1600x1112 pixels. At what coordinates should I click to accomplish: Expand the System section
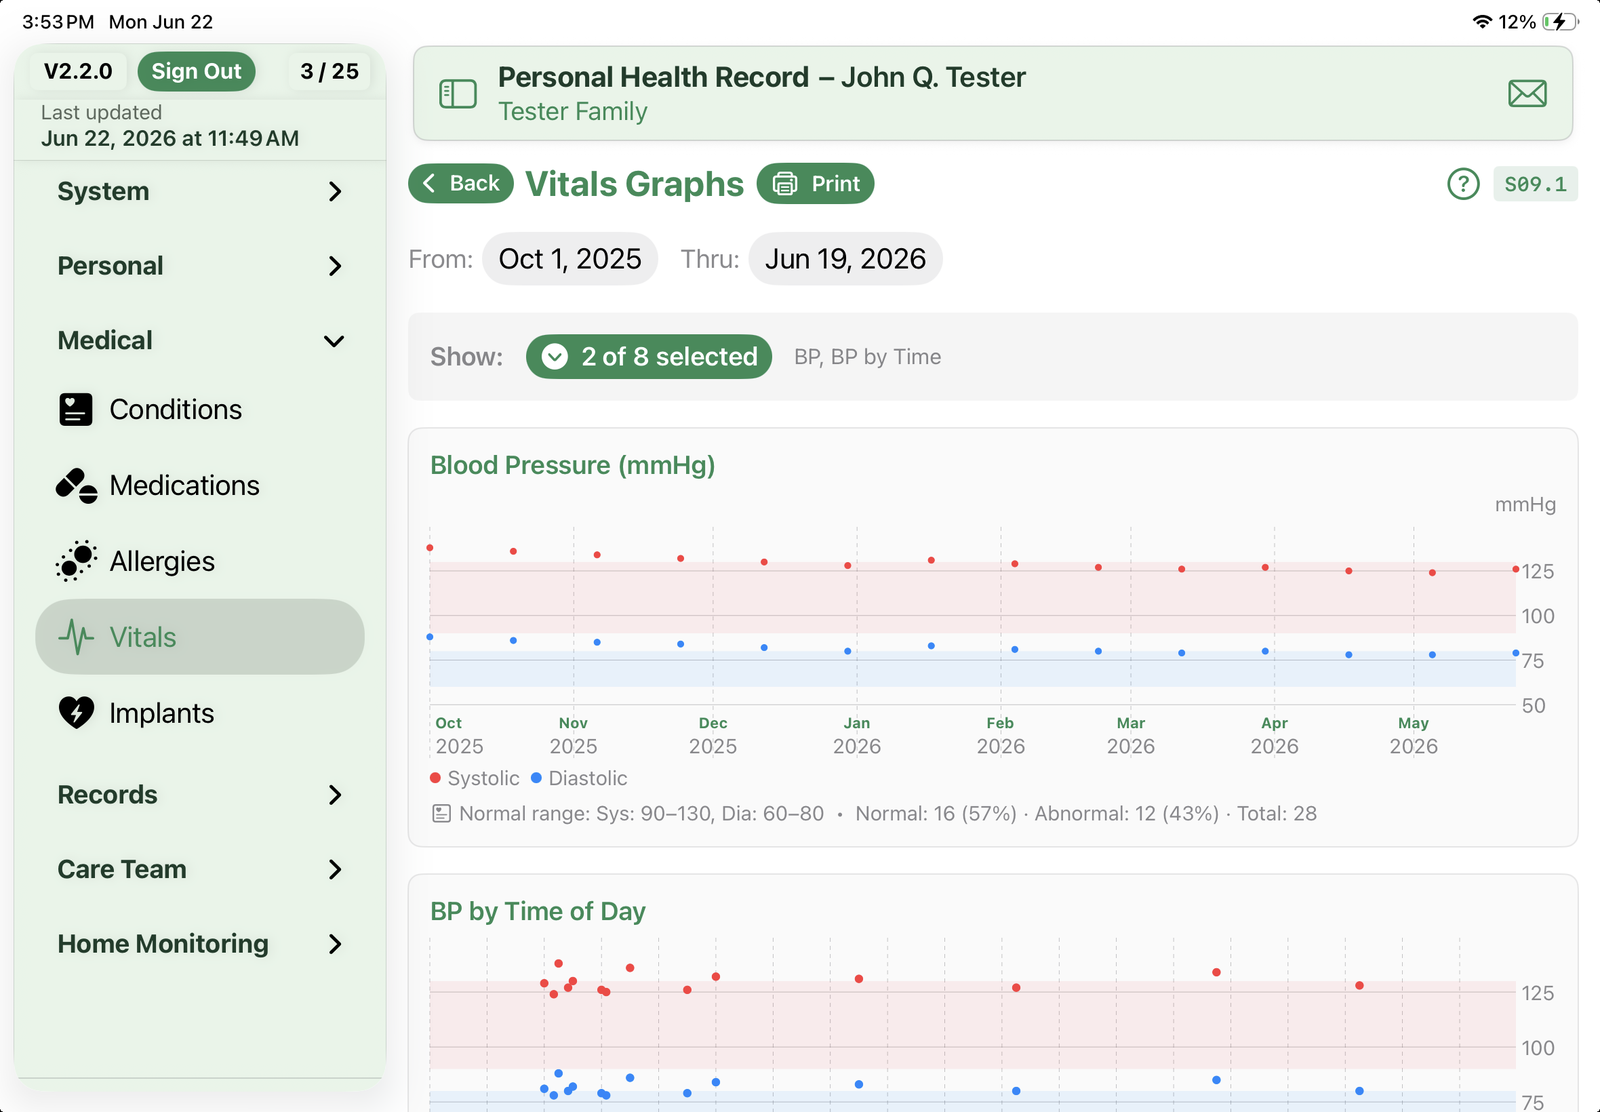[x=200, y=191]
